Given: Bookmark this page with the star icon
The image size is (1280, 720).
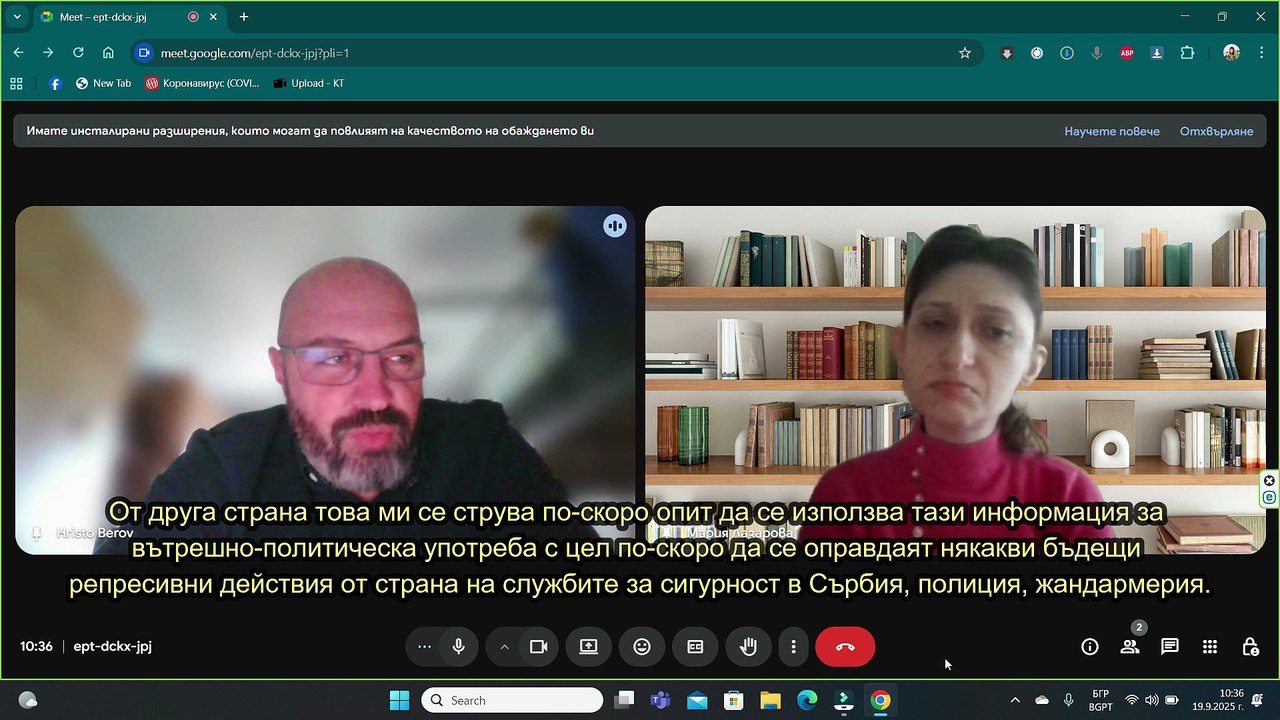Looking at the screenshot, I should (x=965, y=53).
